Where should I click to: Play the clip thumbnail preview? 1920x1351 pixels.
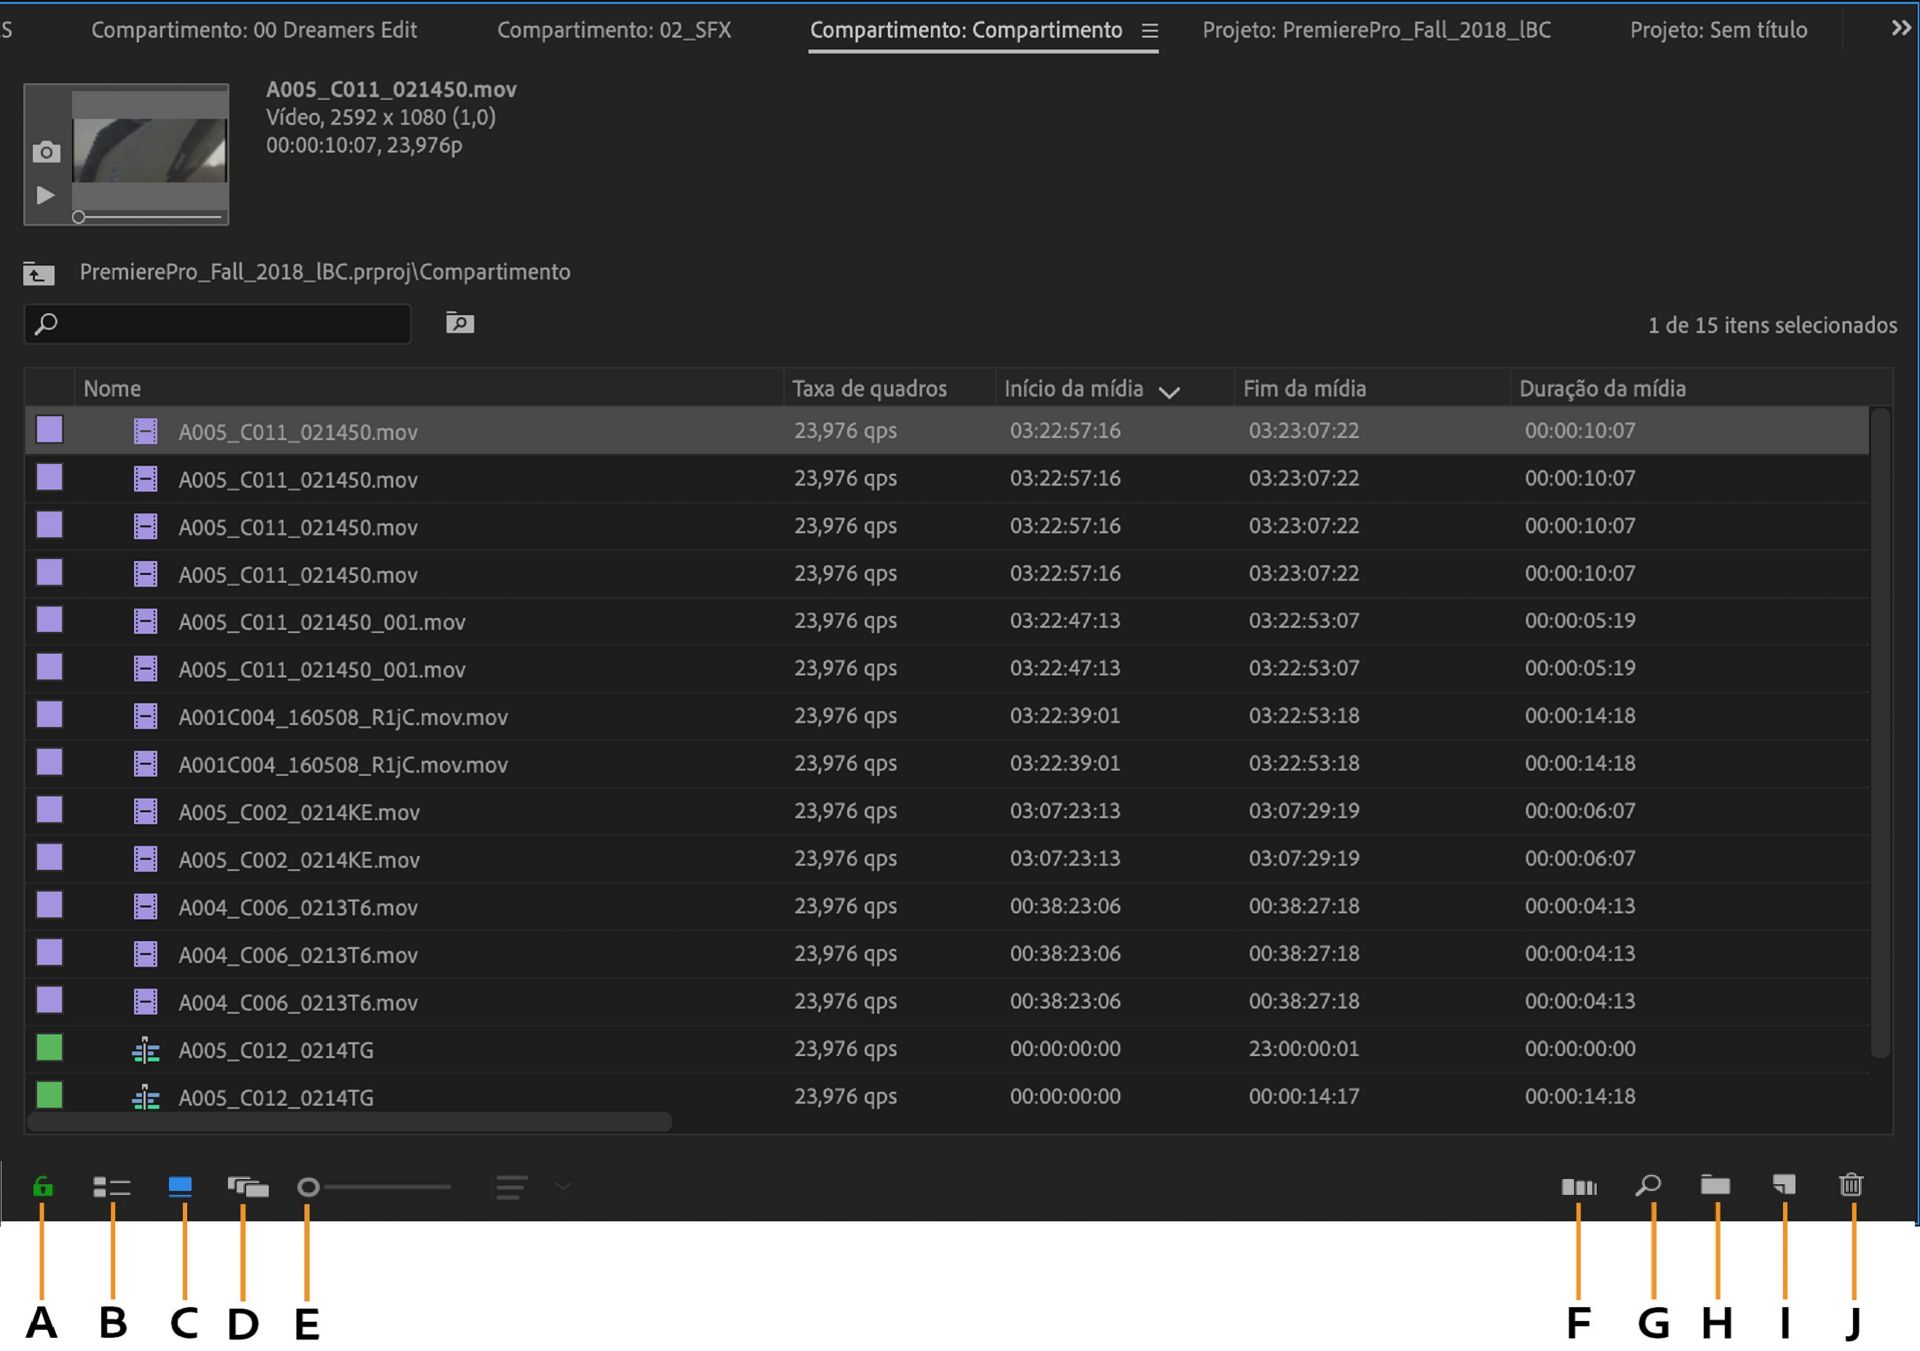(x=45, y=195)
